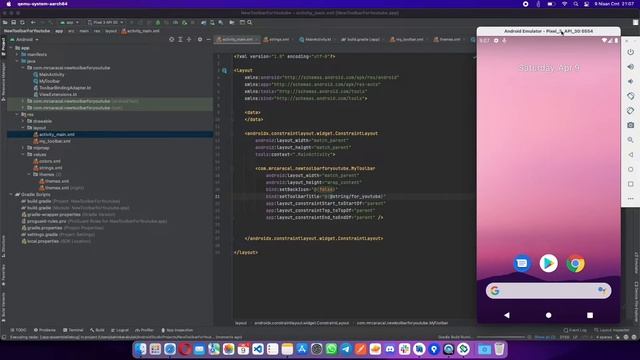Tap Android recents button on phone screen
Viewport: 640px width, 360px height.
(x=590, y=315)
